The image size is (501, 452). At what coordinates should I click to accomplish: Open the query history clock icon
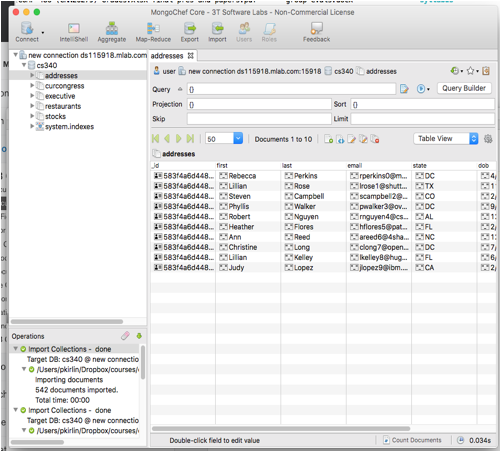(x=455, y=71)
